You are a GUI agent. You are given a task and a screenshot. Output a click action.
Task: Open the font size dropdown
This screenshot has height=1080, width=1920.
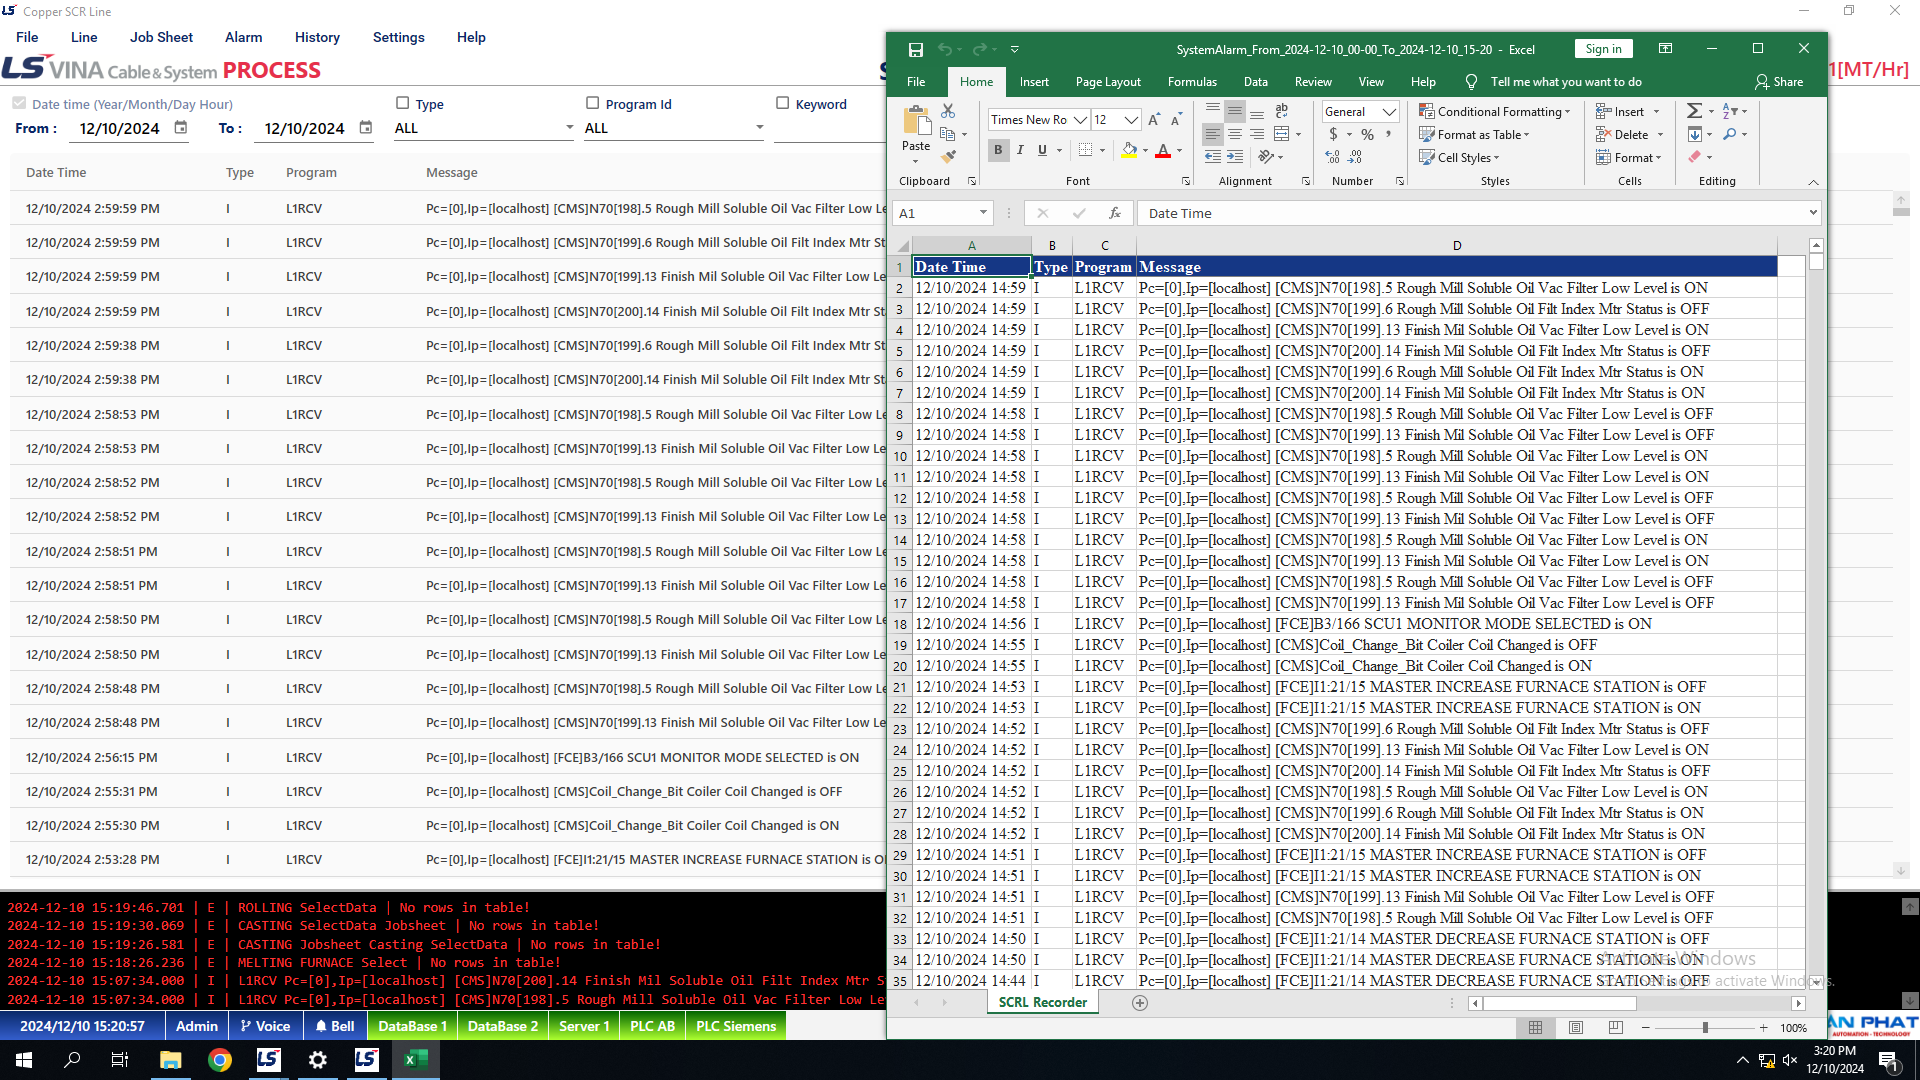(x=1131, y=120)
